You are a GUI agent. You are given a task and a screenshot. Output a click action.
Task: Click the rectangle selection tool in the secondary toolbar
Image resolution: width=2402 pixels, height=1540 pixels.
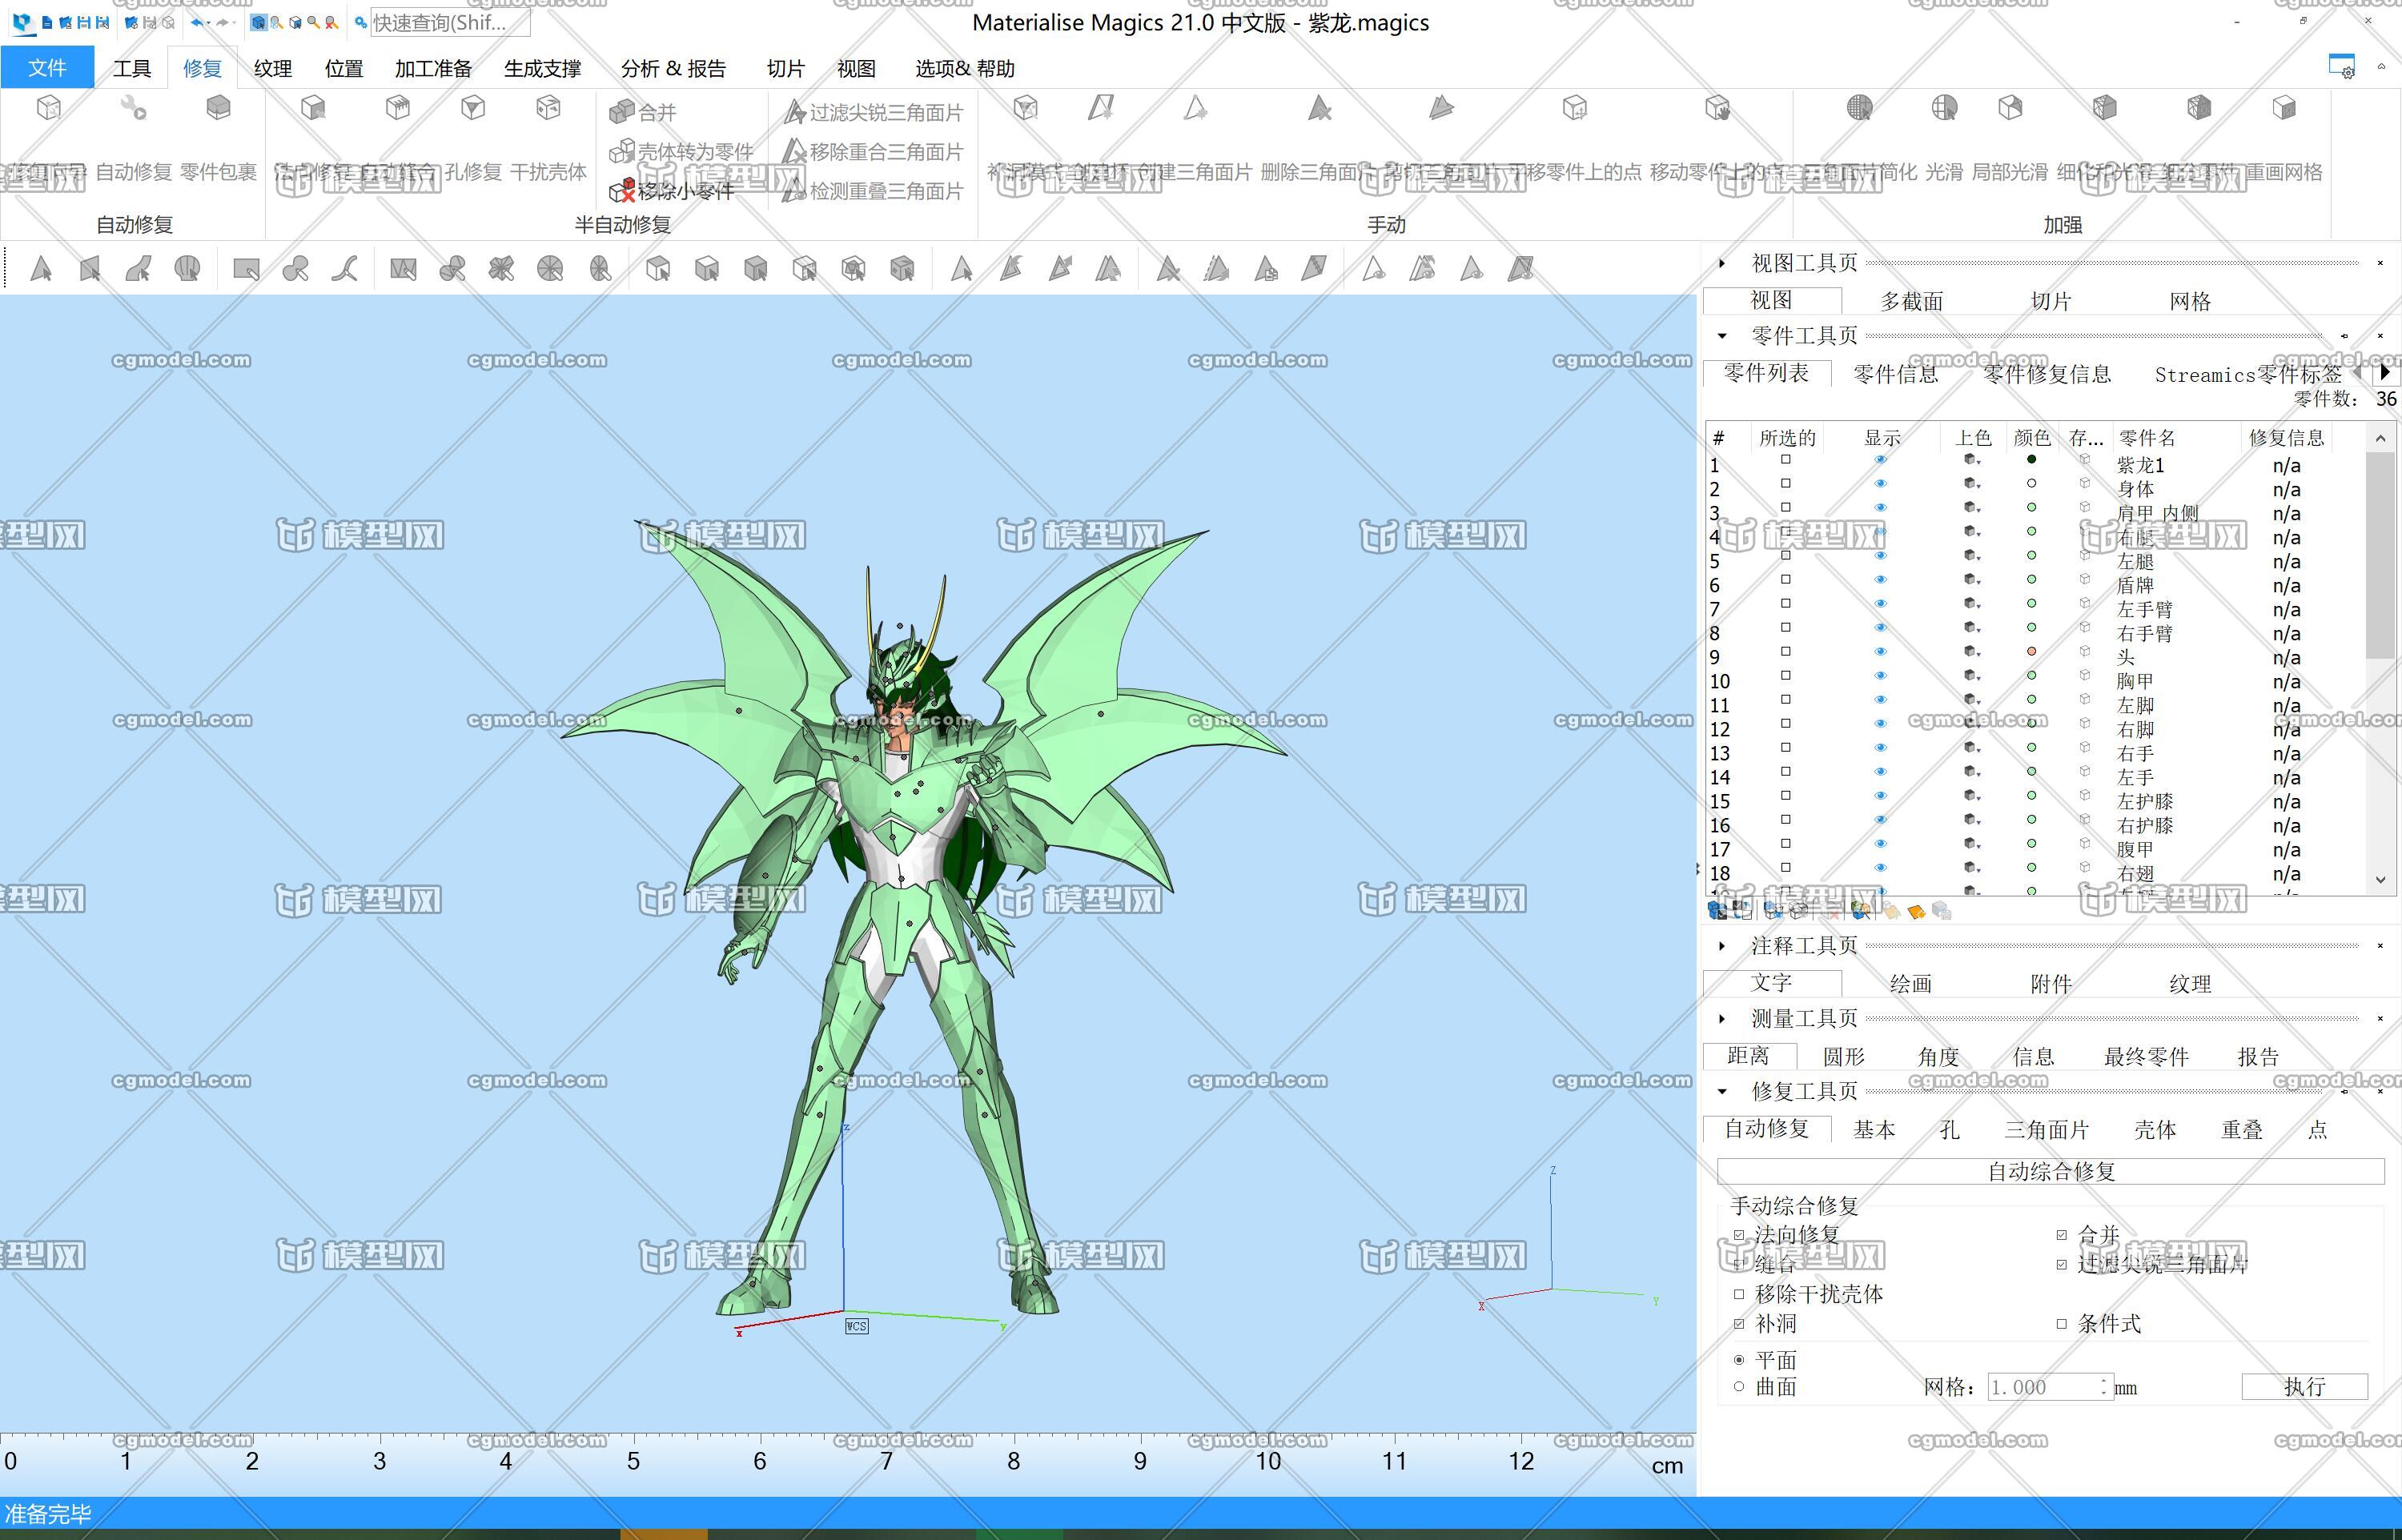coord(246,268)
